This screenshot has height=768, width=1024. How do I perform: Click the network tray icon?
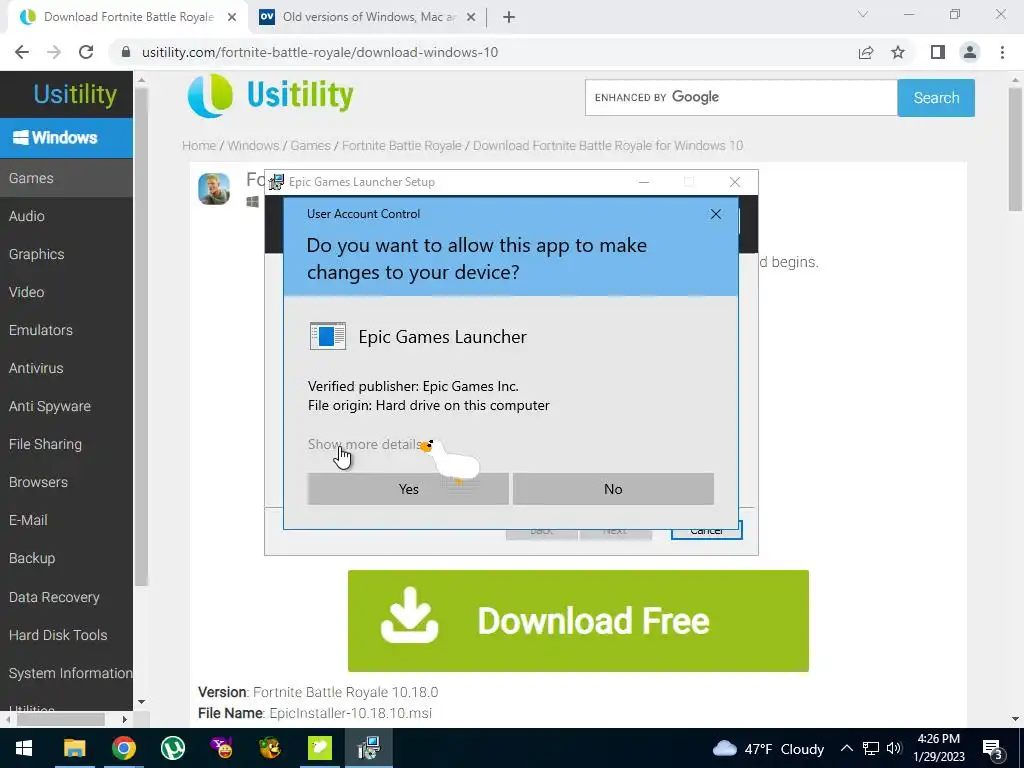pyautogui.click(x=871, y=748)
